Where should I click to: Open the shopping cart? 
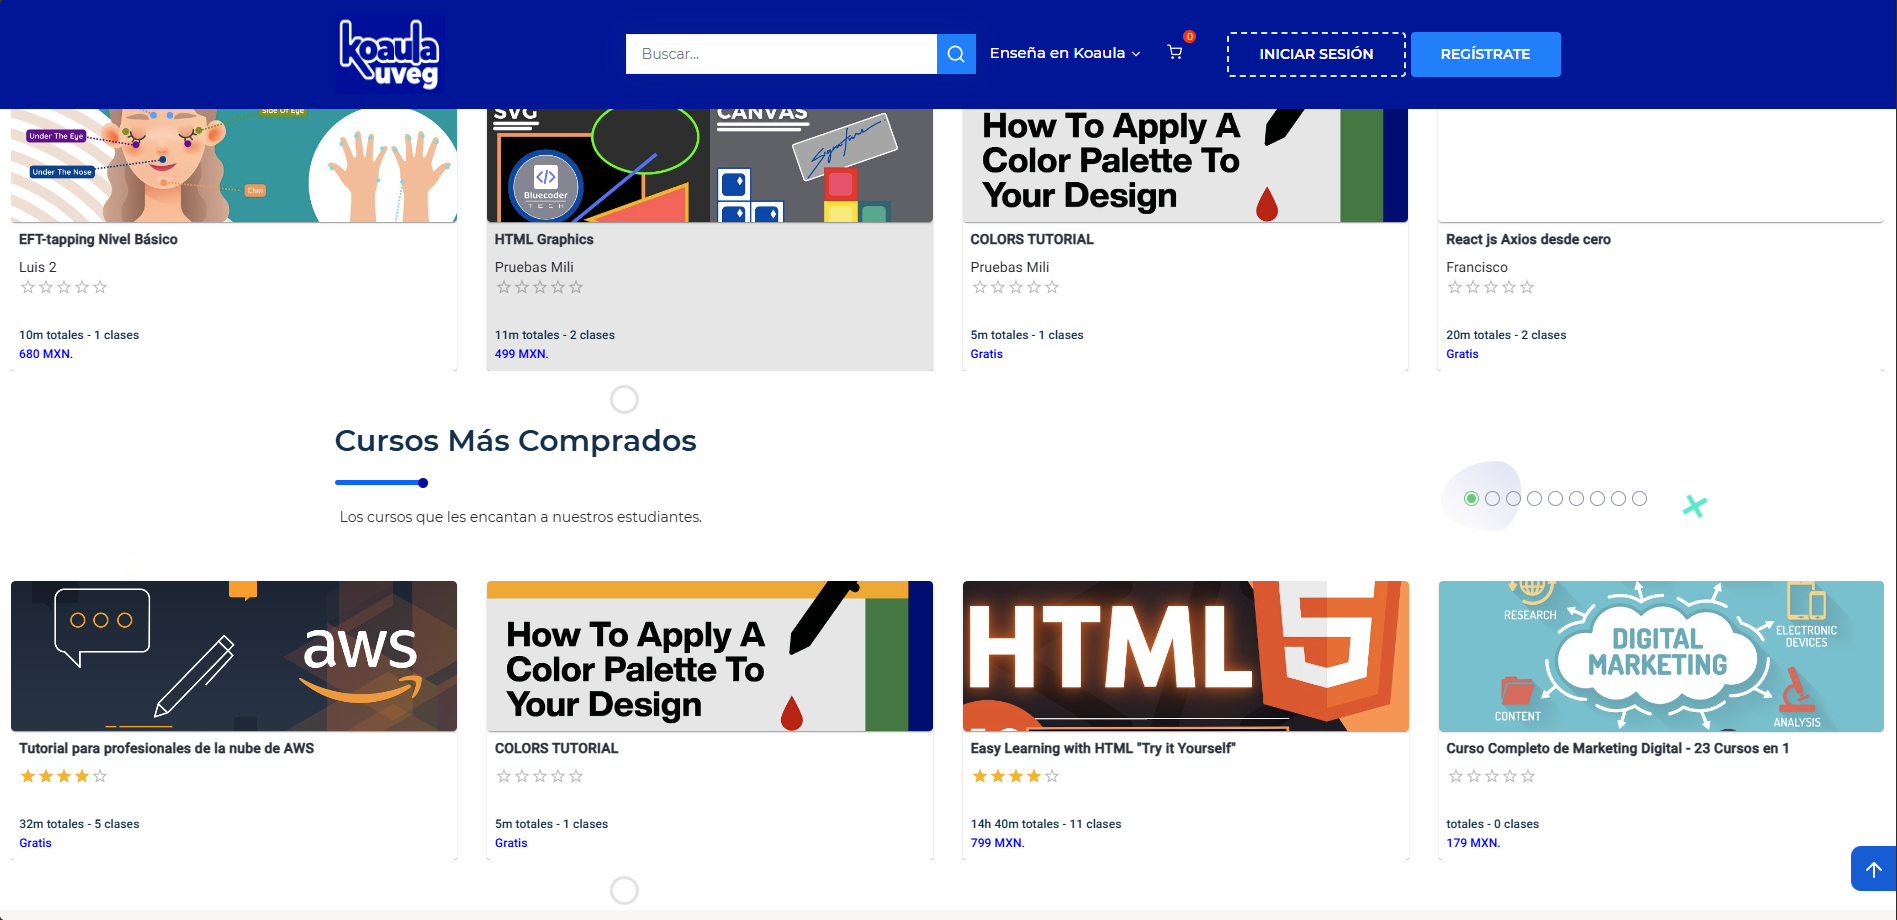(x=1175, y=53)
